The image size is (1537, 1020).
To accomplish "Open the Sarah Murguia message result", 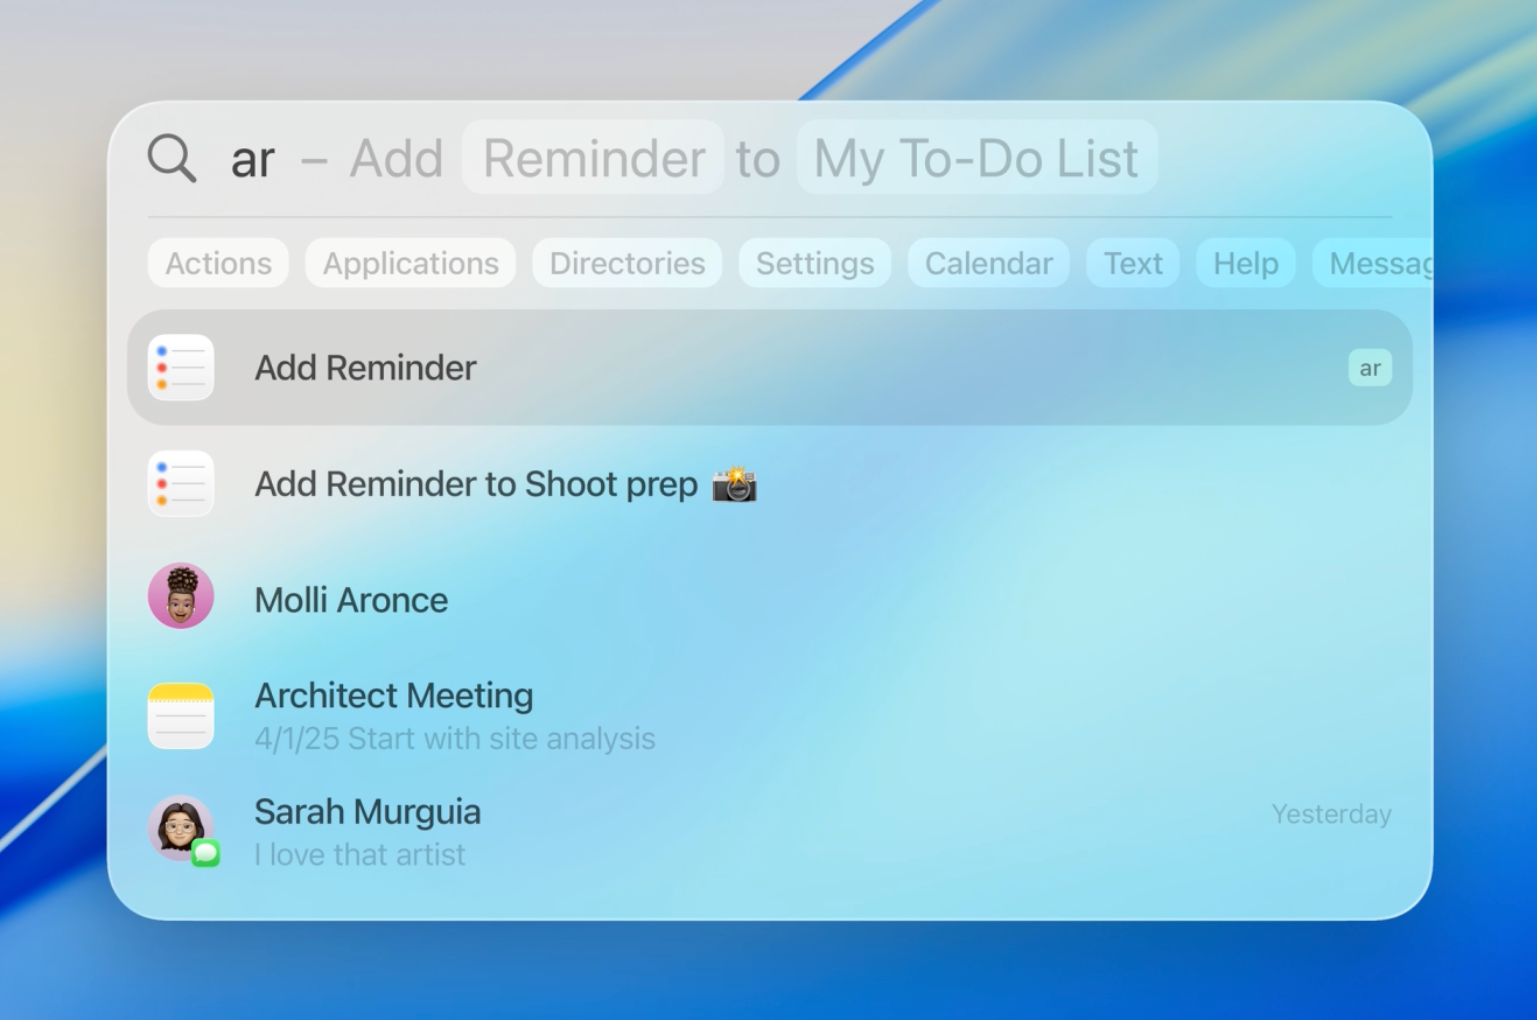I will tap(770, 831).
